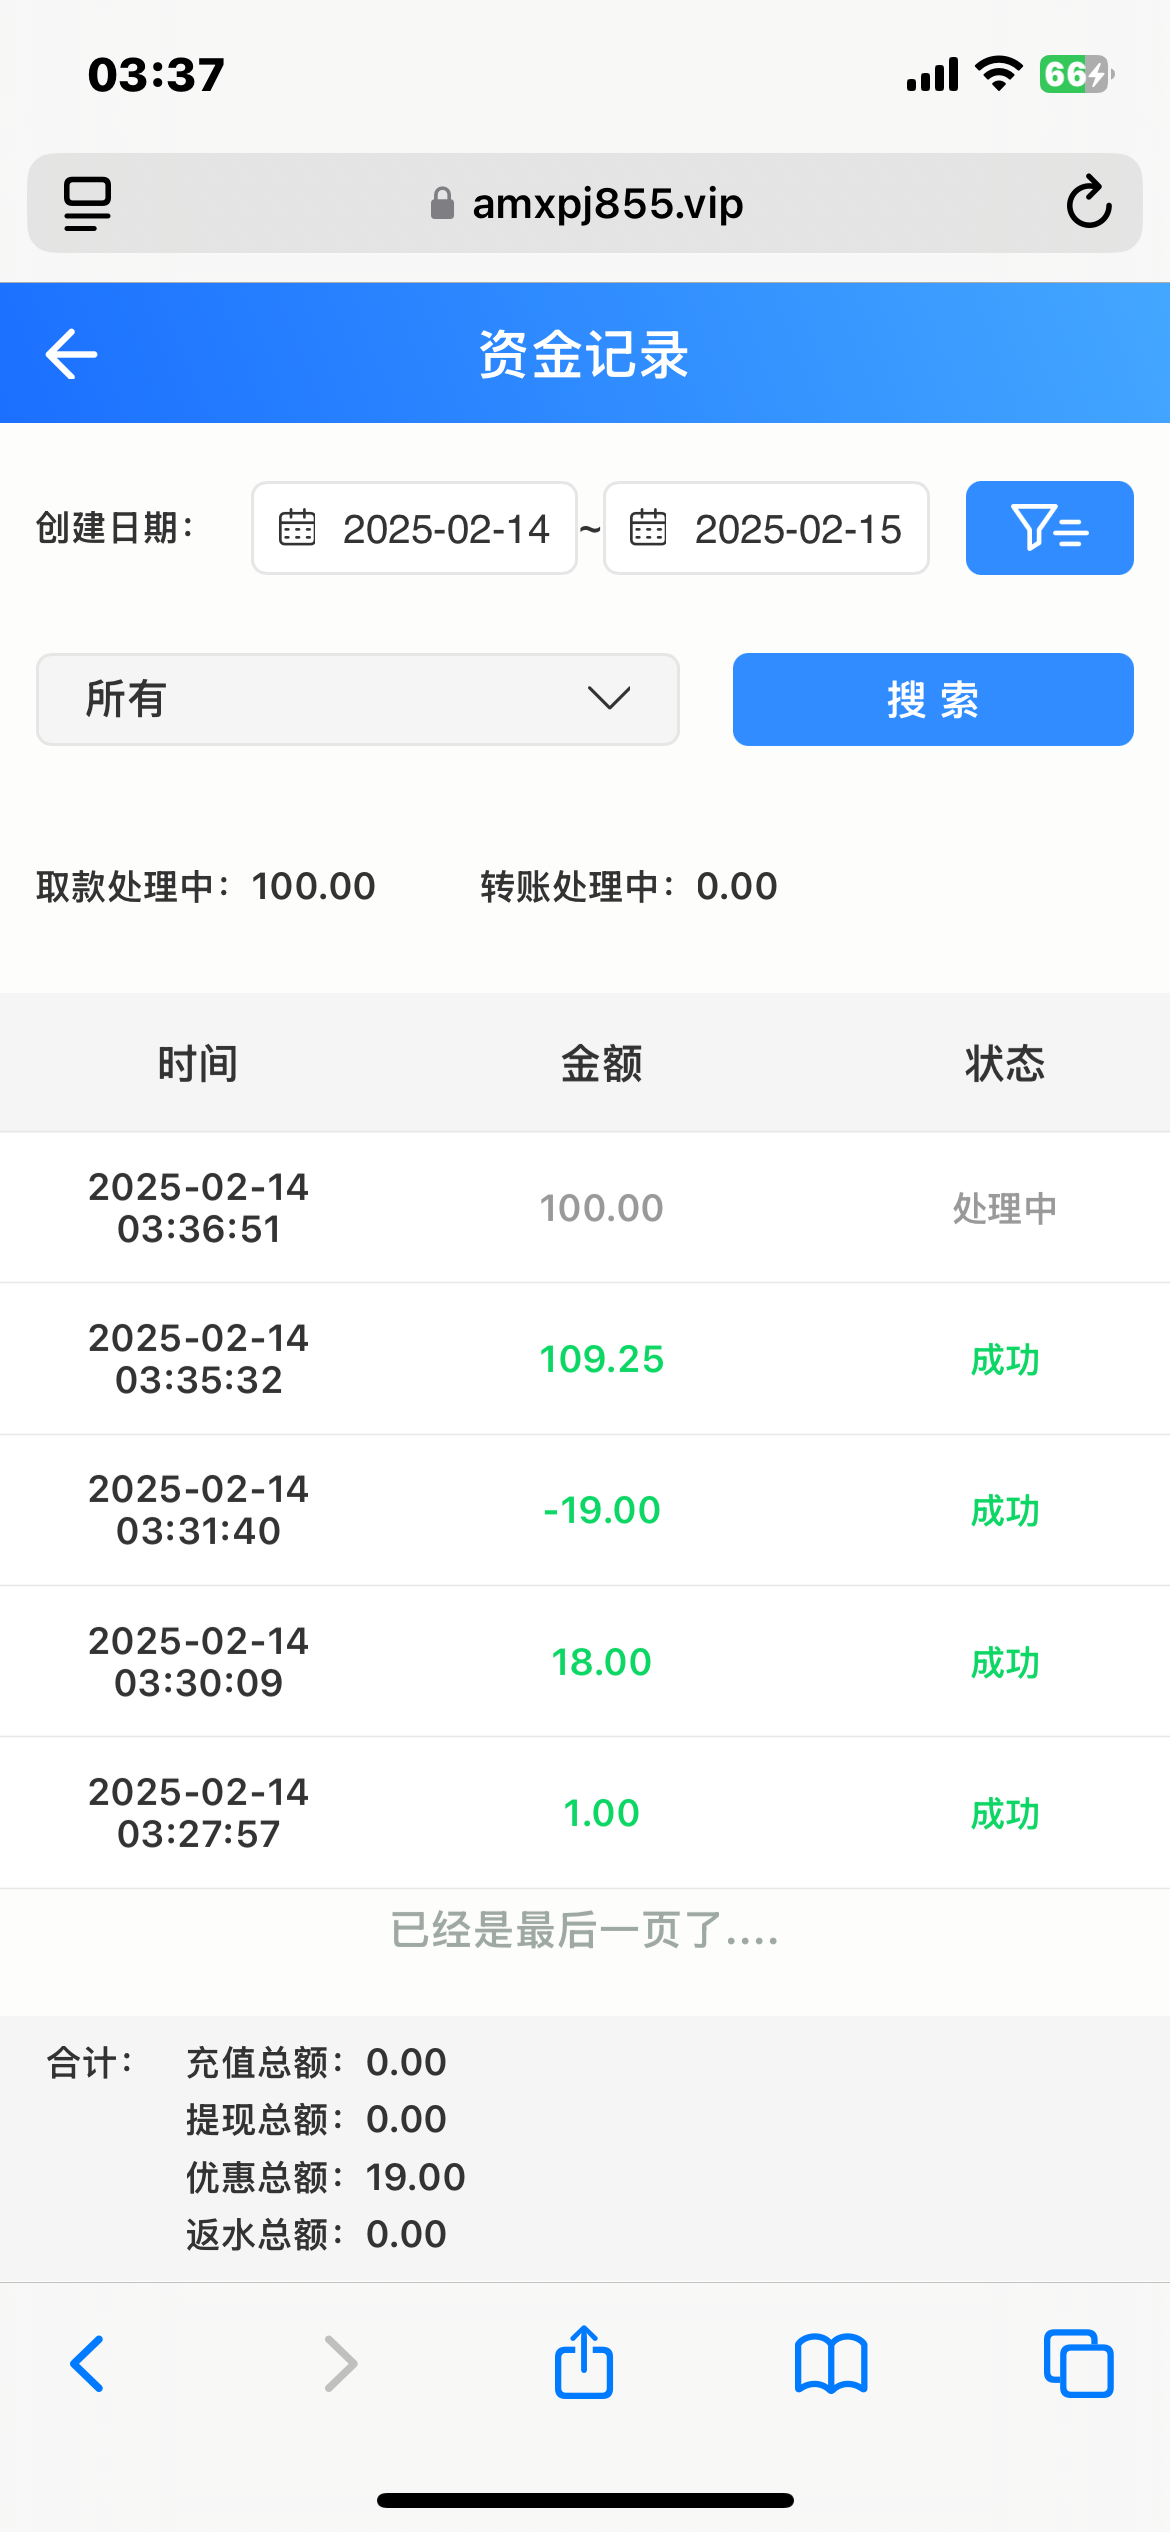Expand the 所有 type dropdown

point(358,699)
